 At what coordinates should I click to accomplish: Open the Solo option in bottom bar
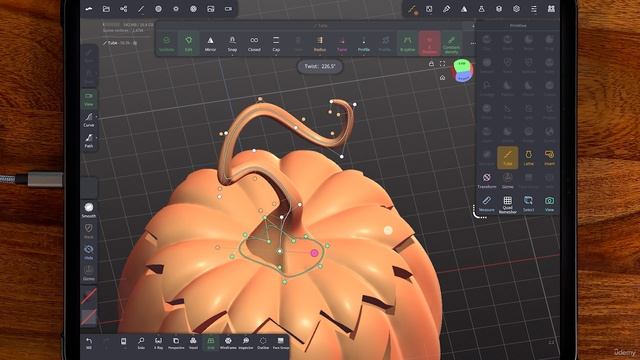coord(141,342)
